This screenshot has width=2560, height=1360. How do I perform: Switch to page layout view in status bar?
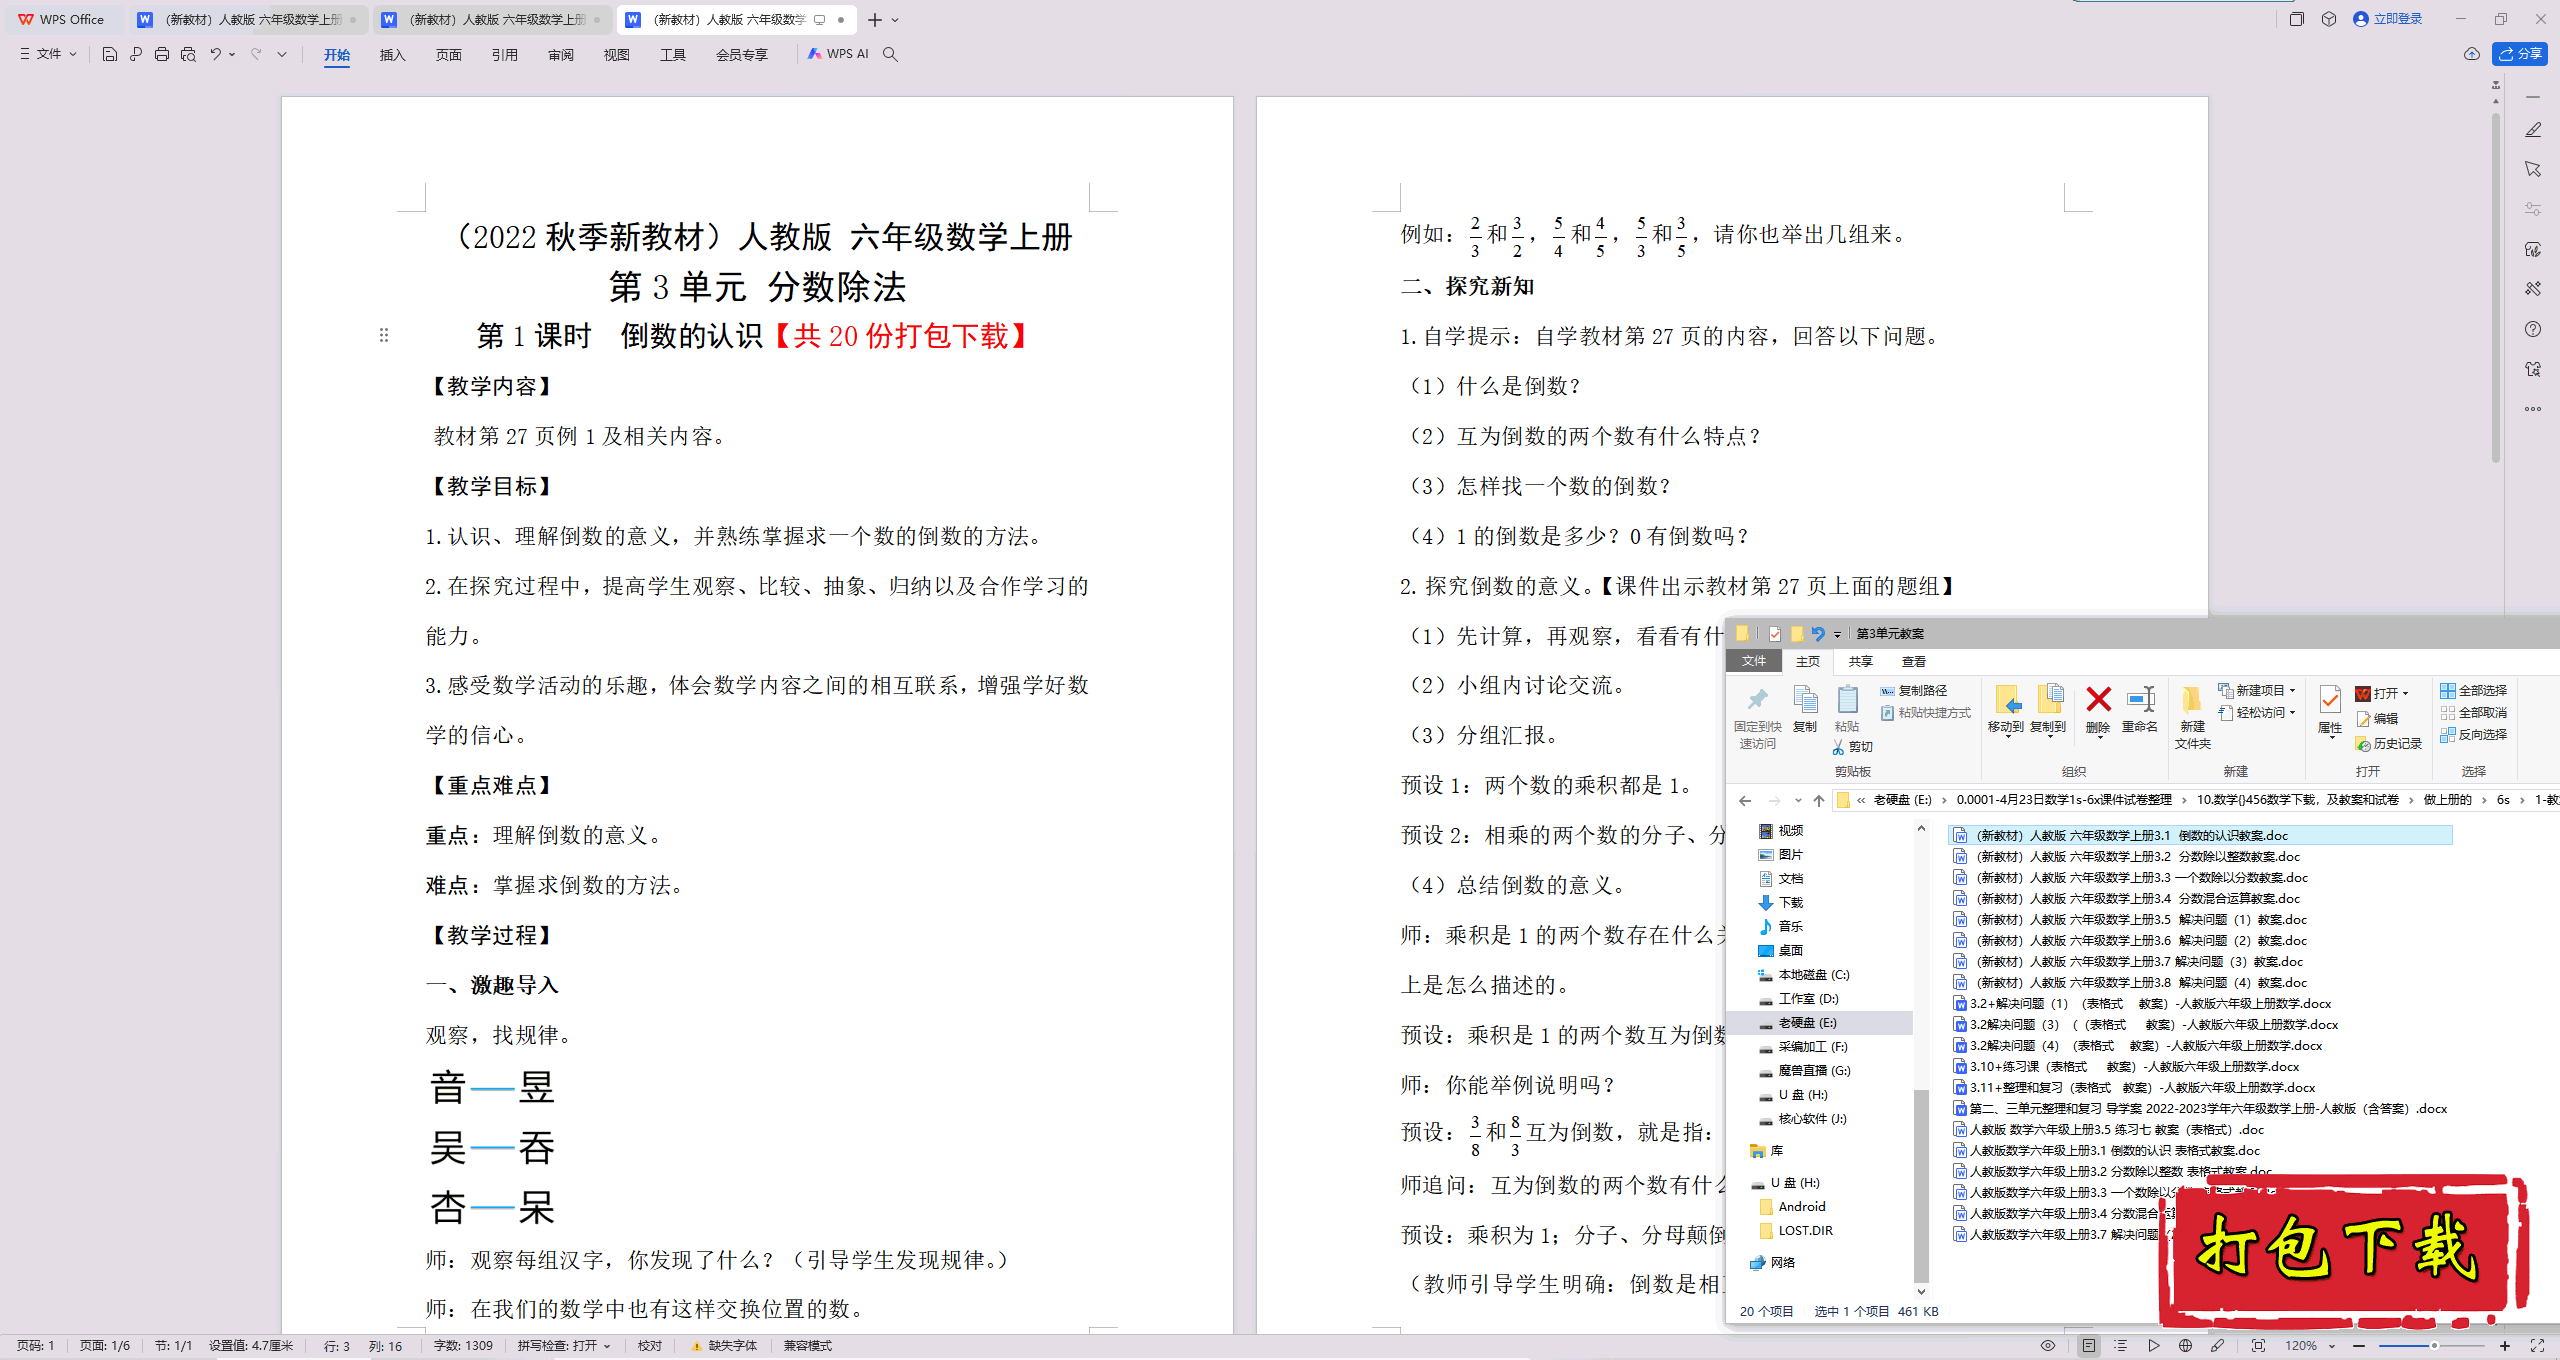(2089, 1346)
